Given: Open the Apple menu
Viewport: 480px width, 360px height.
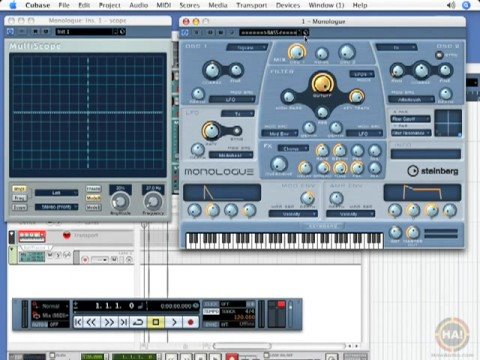Looking at the screenshot, I should click(x=13, y=5).
